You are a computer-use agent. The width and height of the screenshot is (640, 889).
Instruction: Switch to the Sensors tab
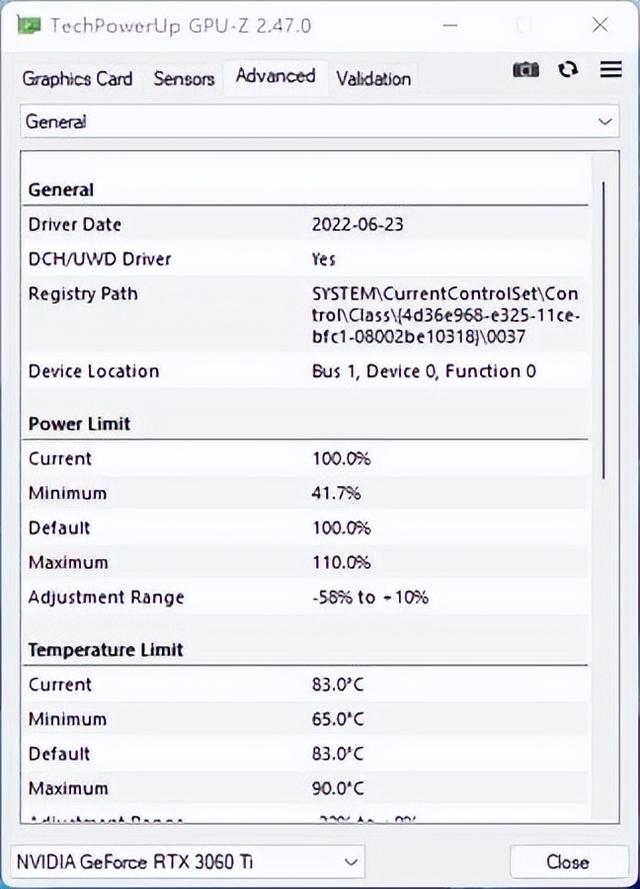point(184,79)
